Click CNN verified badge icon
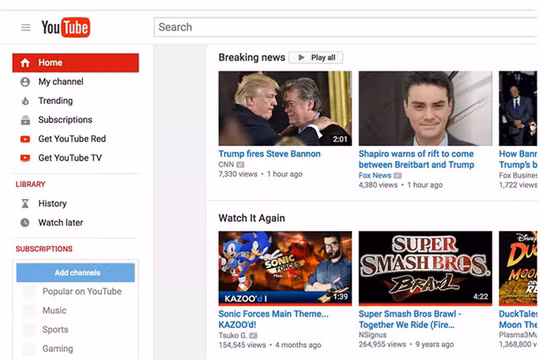Image resolution: width=540 pixels, height=360 pixels. [240, 165]
